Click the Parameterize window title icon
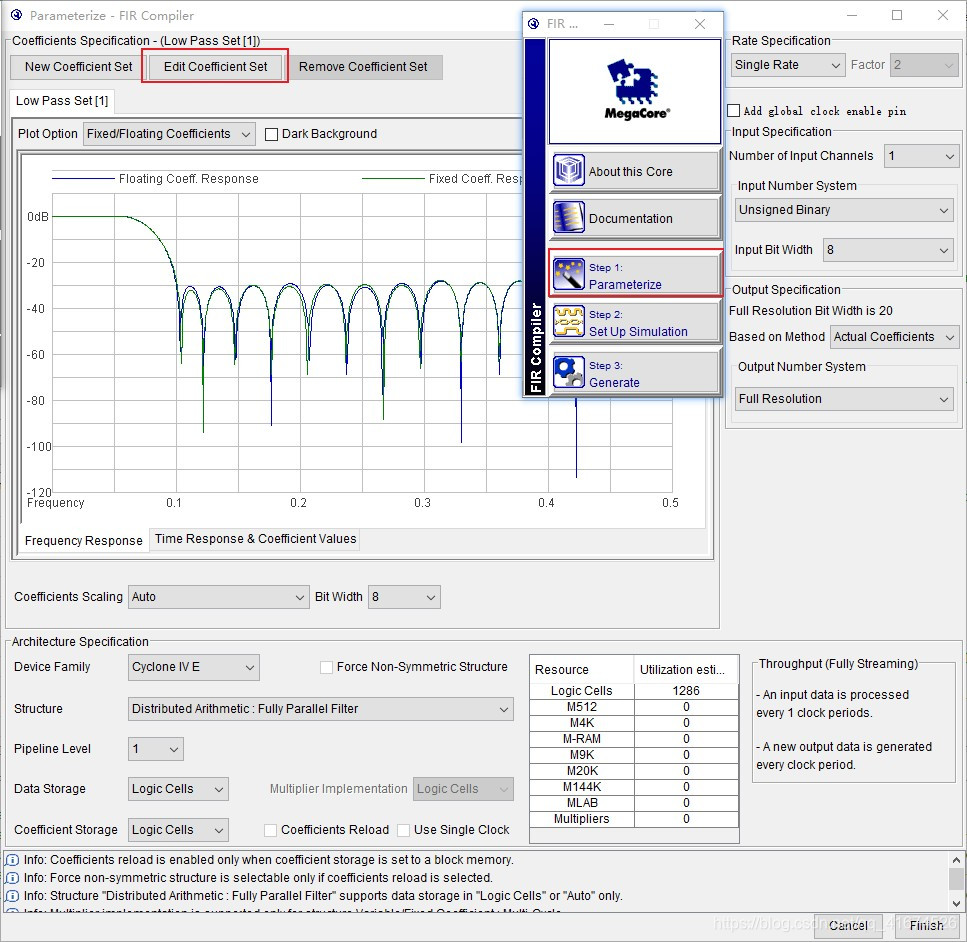 [17, 15]
